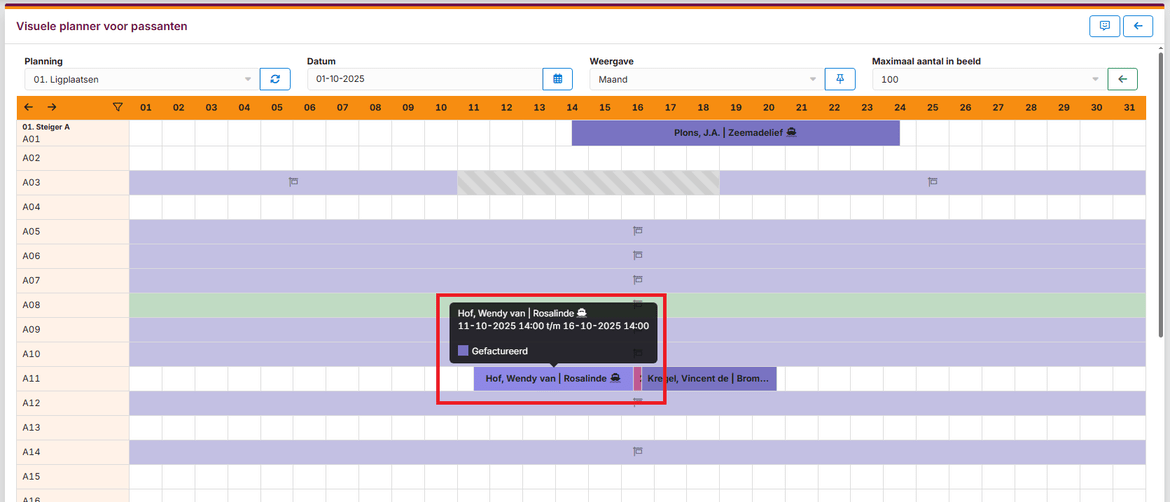
Task: Click the green arrow button beside Maximaal aantal
Action: [x=1122, y=79]
